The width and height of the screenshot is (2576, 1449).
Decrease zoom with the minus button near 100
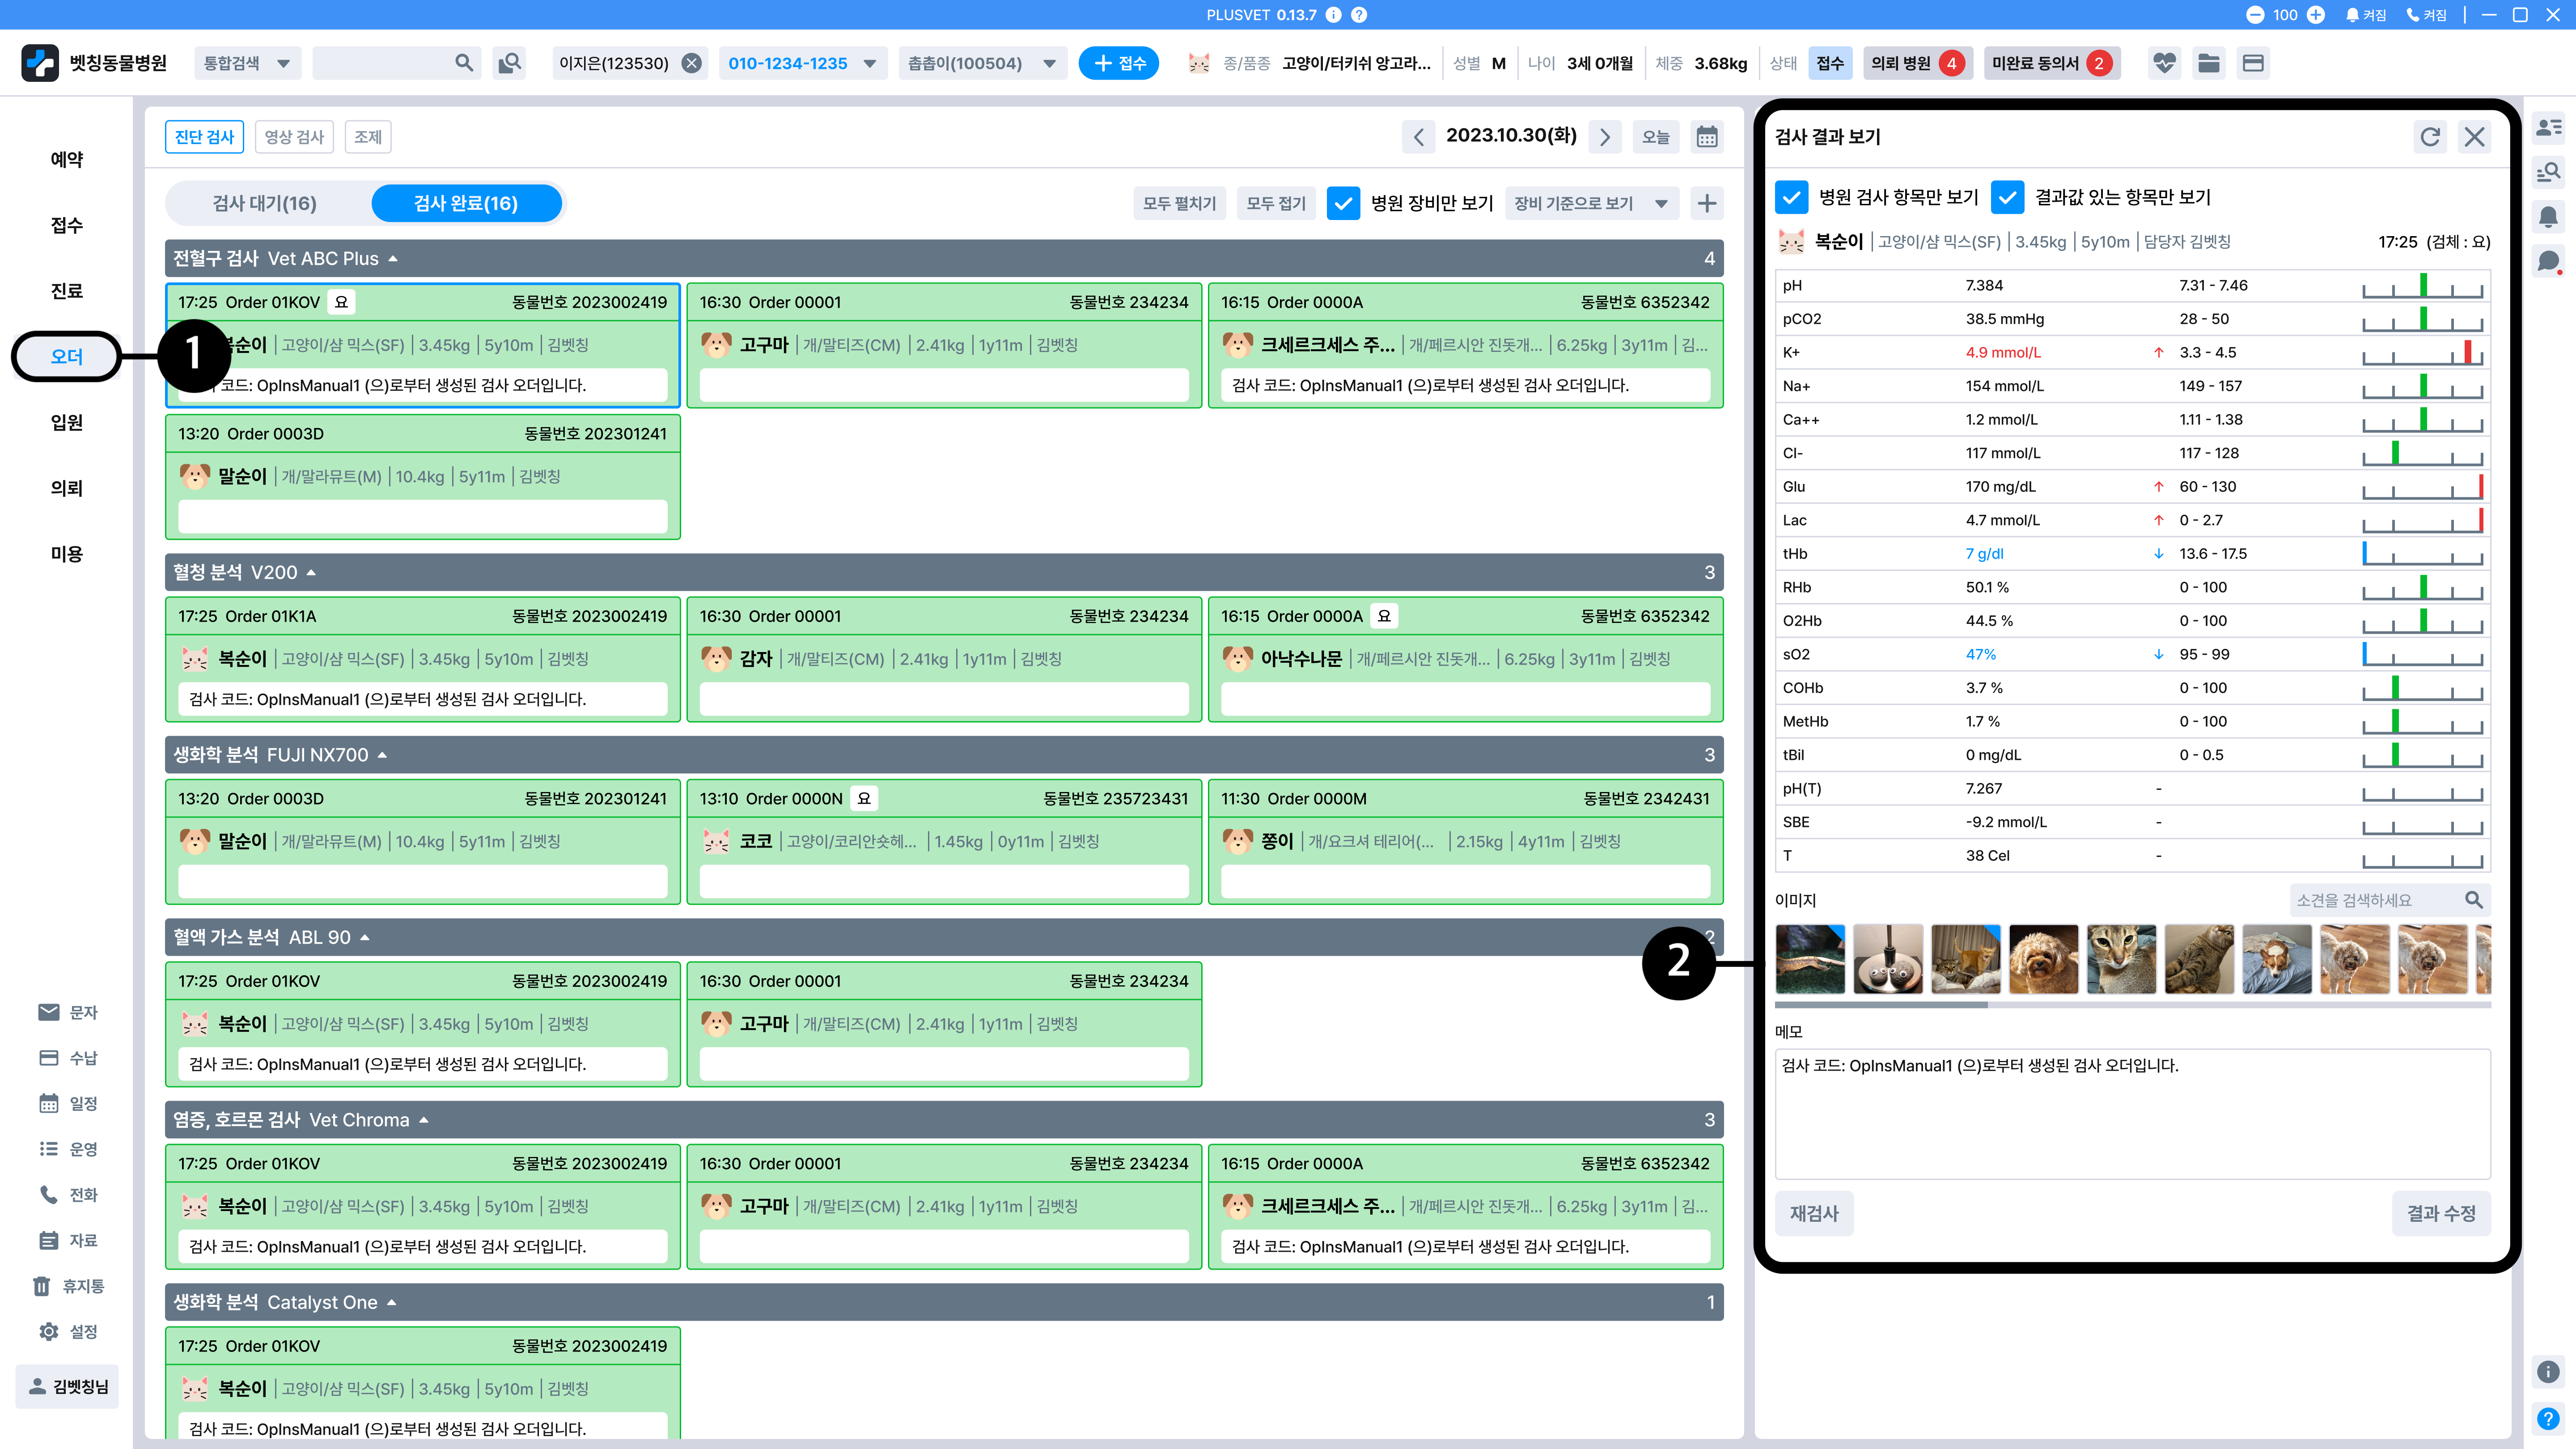[2255, 15]
